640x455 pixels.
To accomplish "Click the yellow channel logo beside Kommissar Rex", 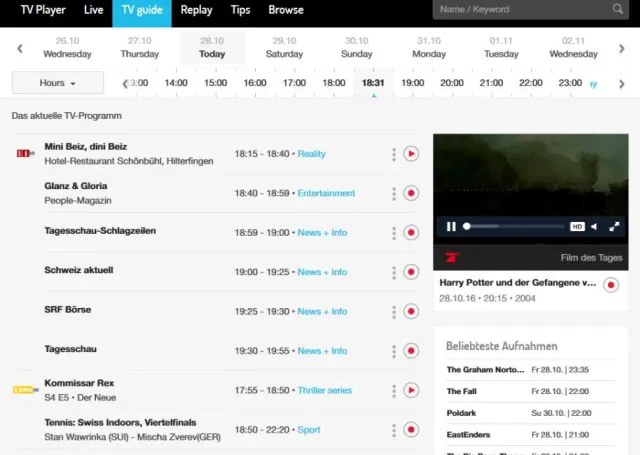I will point(25,390).
